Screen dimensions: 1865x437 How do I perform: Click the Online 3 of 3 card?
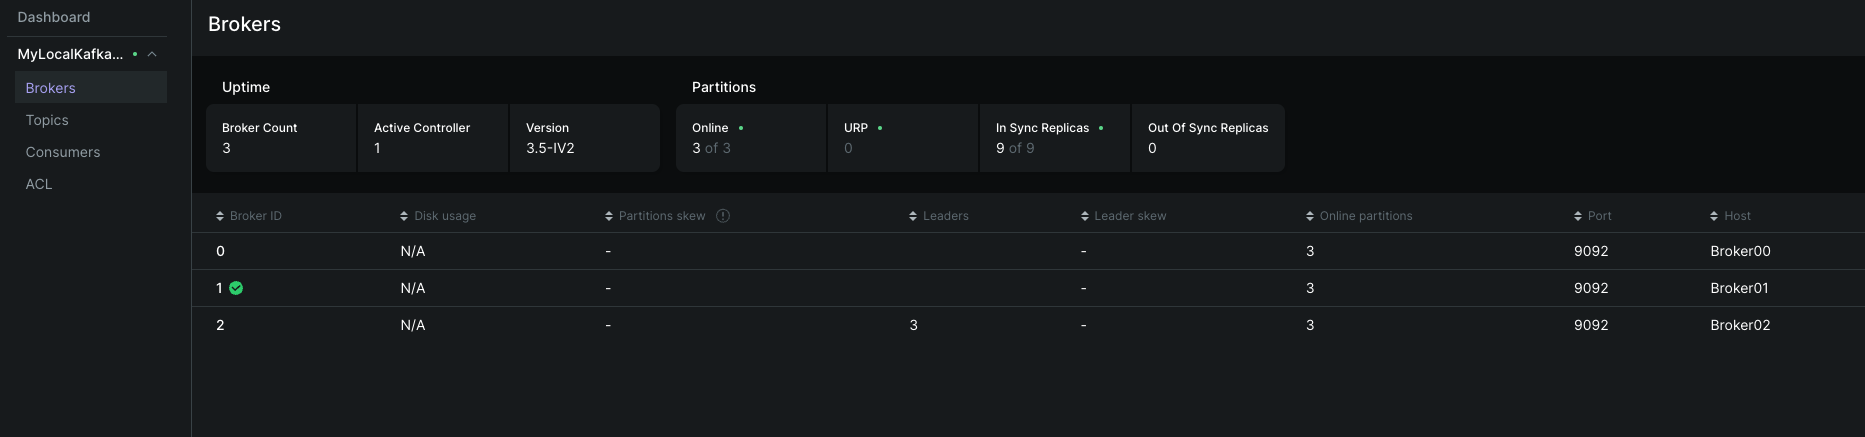(751, 138)
